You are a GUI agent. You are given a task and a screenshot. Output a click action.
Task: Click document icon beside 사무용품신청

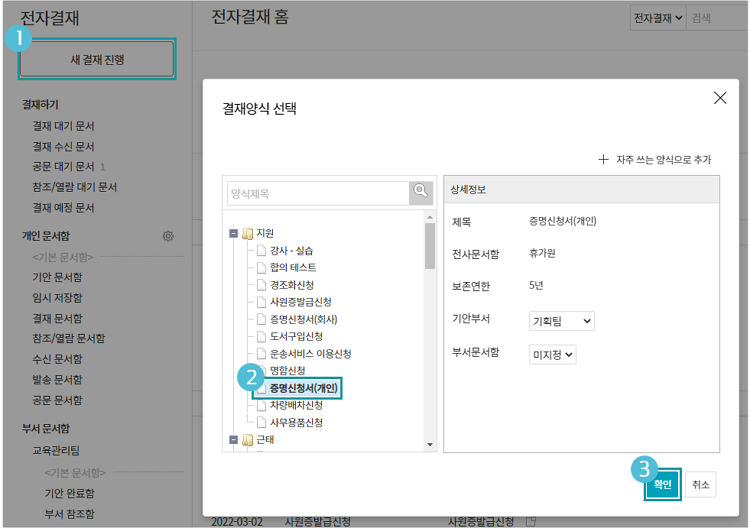click(261, 422)
